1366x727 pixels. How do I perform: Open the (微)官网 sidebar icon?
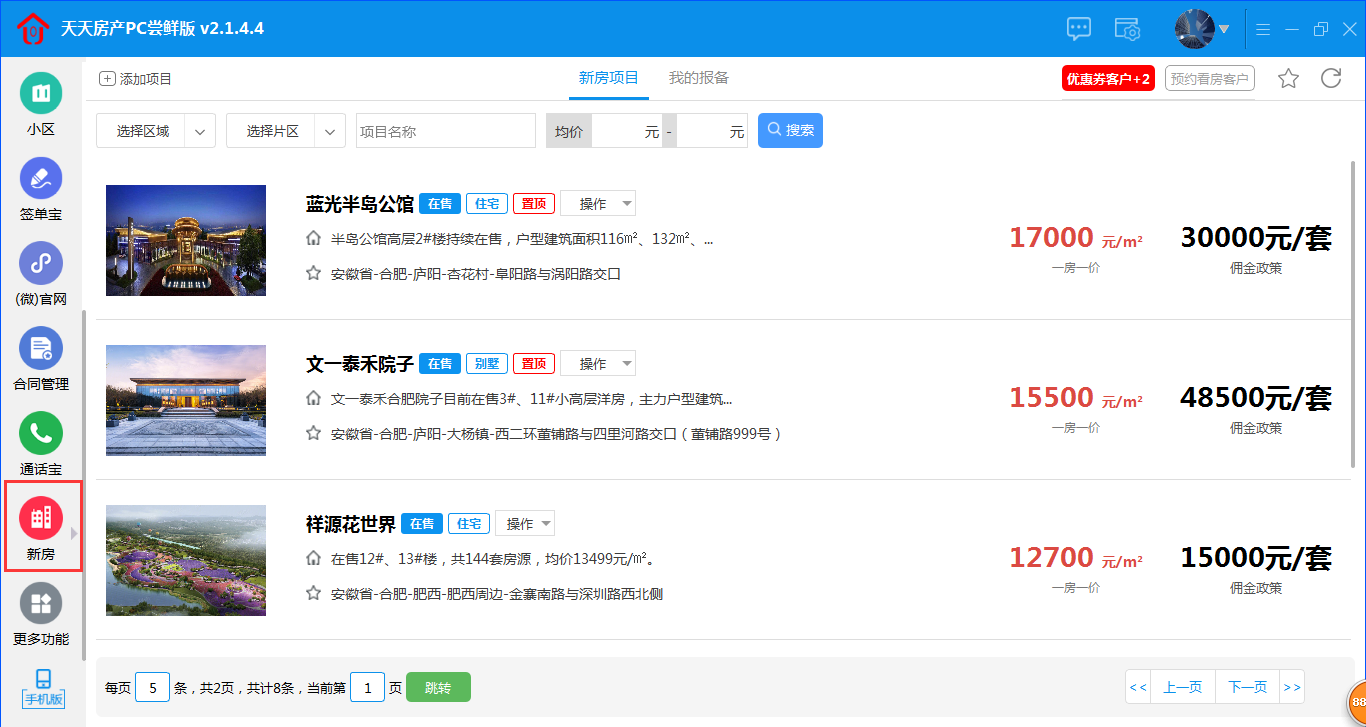(x=41, y=264)
